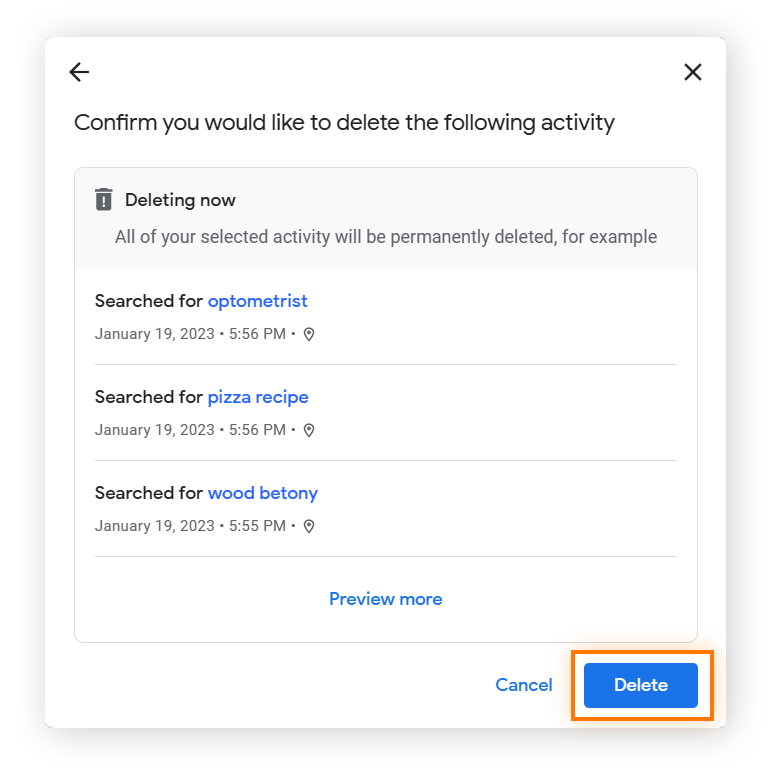The width and height of the screenshot is (771, 772).
Task: Confirm with the blue Delete button
Action: pos(641,685)
